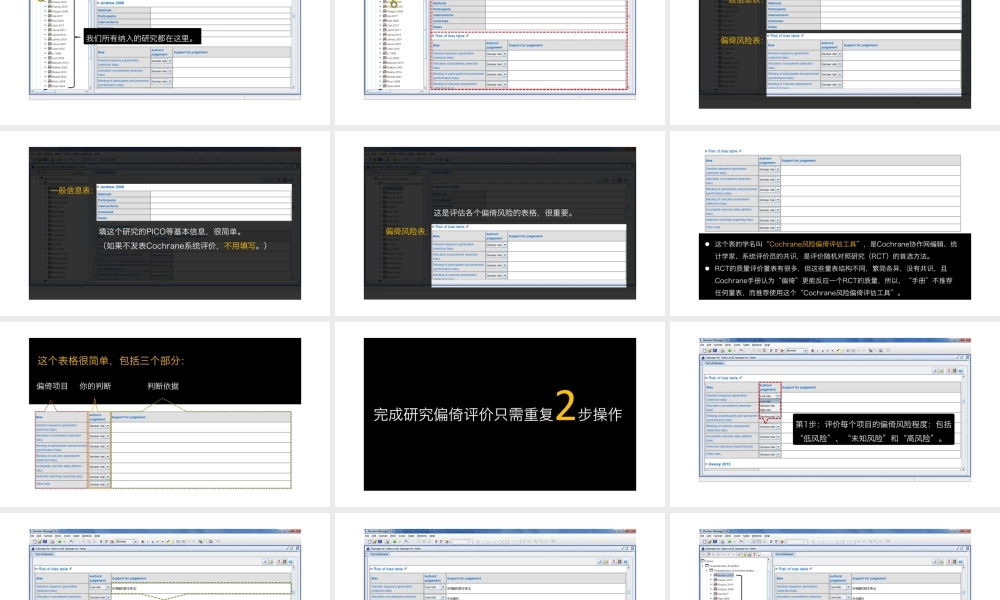
Task: Select the top-row slide with red dashed table outlines
Action: click(x=500, y=50)
